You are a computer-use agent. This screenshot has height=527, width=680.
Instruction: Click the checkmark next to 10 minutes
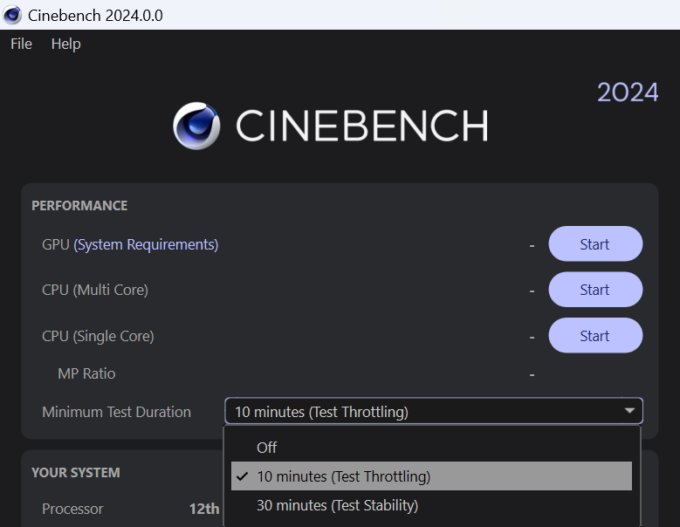pyautogui.click(x=242, y=477)
